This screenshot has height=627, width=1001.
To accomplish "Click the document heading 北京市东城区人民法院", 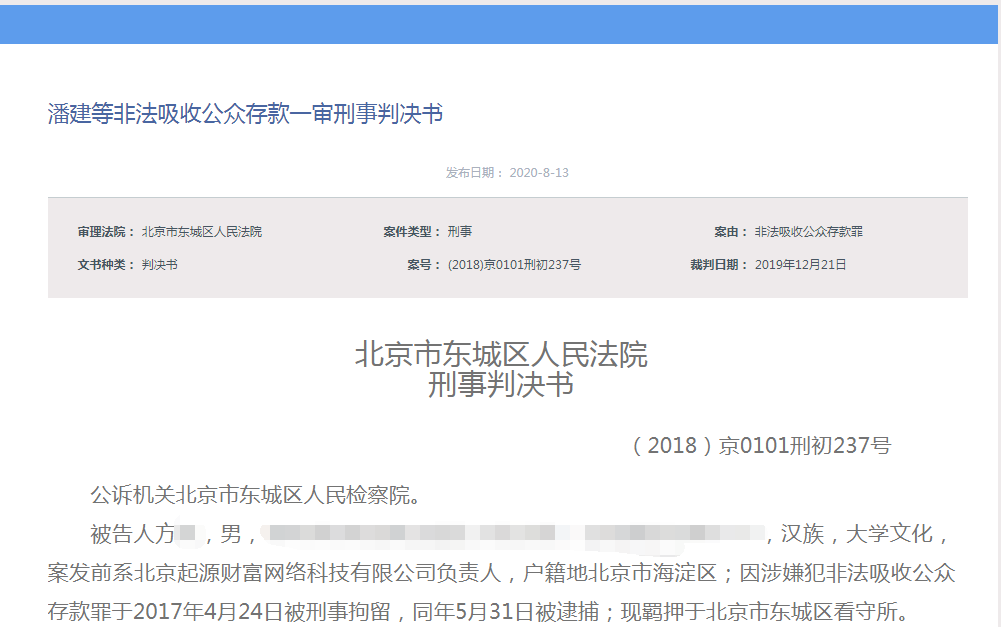I will [500, 355].
